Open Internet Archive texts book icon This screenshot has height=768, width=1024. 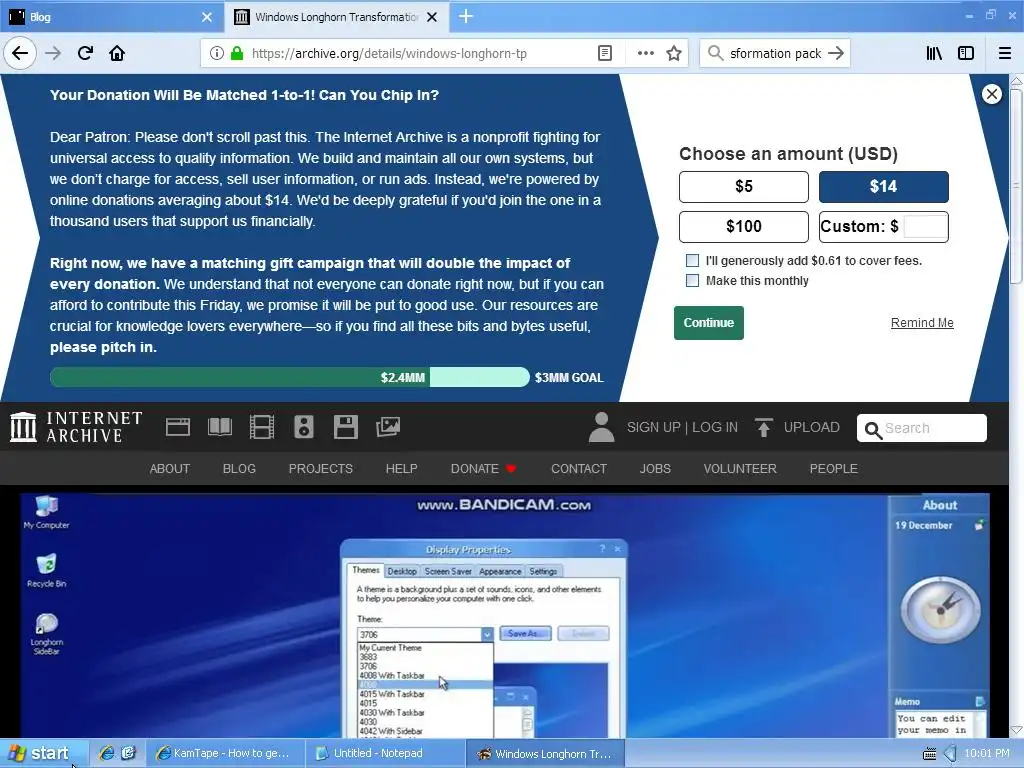pyautogui.click(x=219, y=427)
